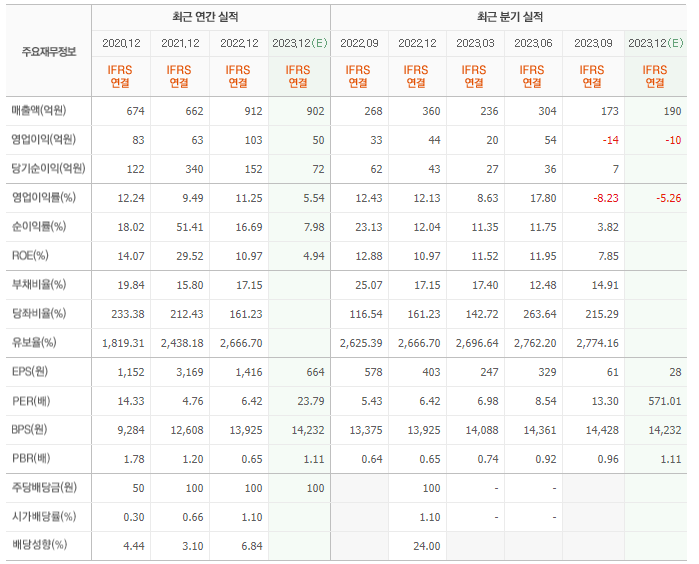The height and width of the screenshot is (564, 699).
Task: Click the 순이익률(%) row label
Action: [39, 226]
